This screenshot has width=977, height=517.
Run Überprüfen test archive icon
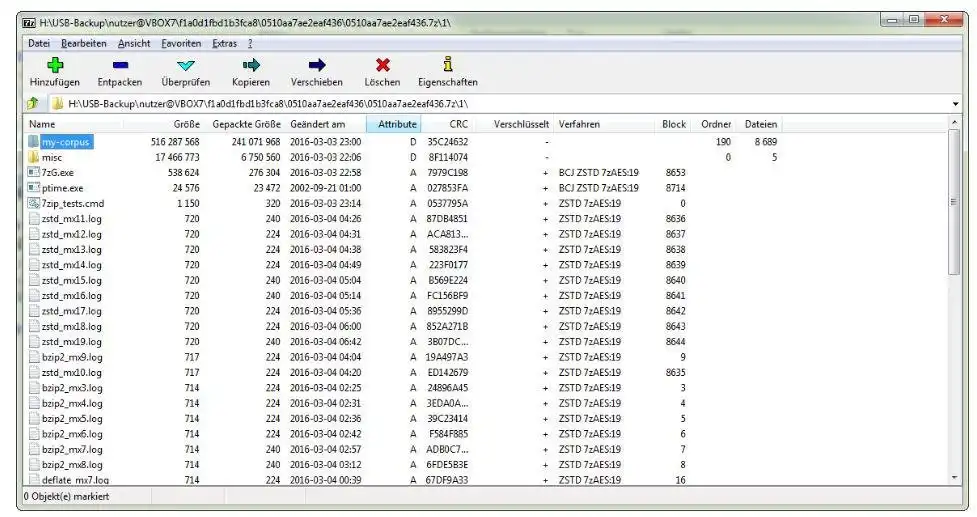coord(186,65)
